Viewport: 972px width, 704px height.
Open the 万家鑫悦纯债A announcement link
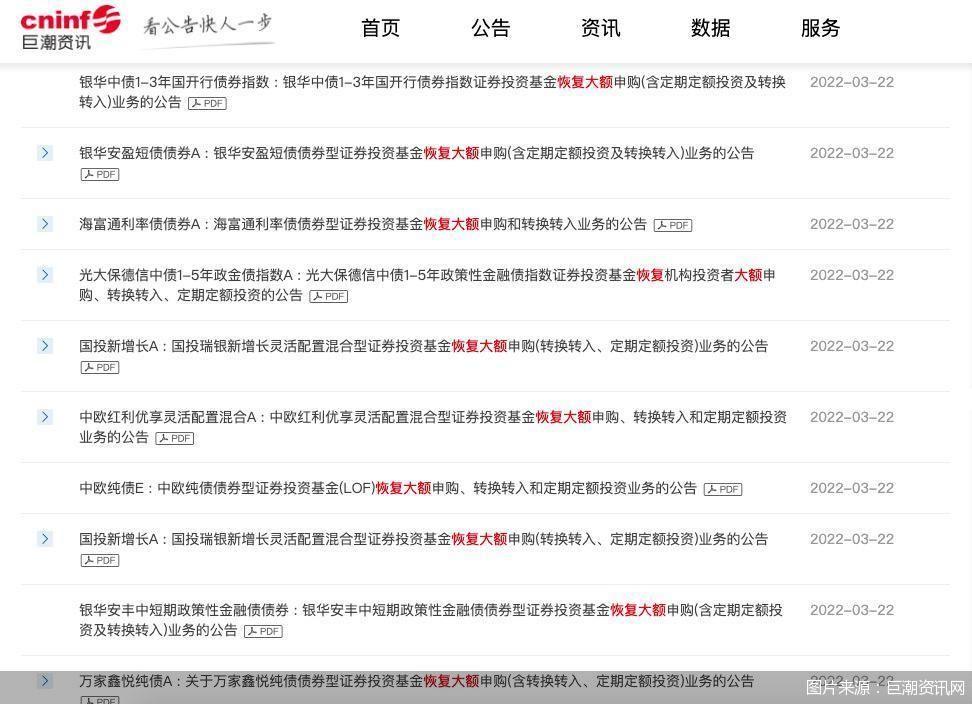click(416, 681)
